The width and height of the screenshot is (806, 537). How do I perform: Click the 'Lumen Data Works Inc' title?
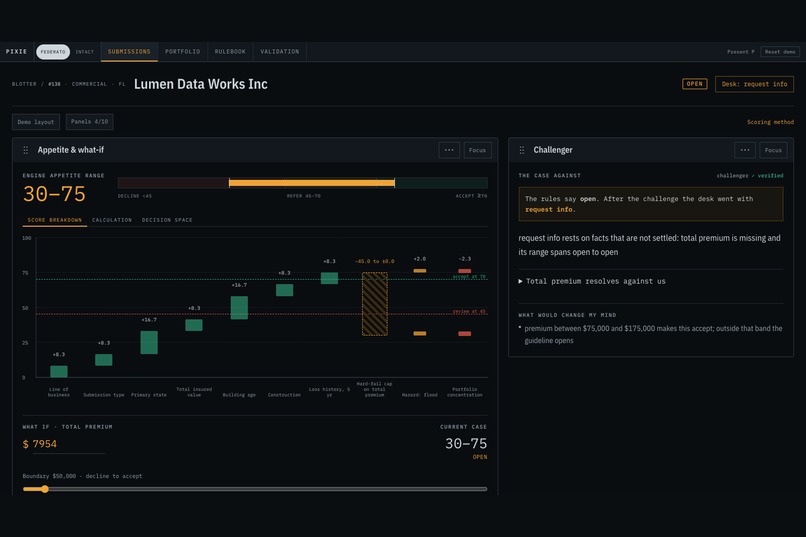pos(200,84)
